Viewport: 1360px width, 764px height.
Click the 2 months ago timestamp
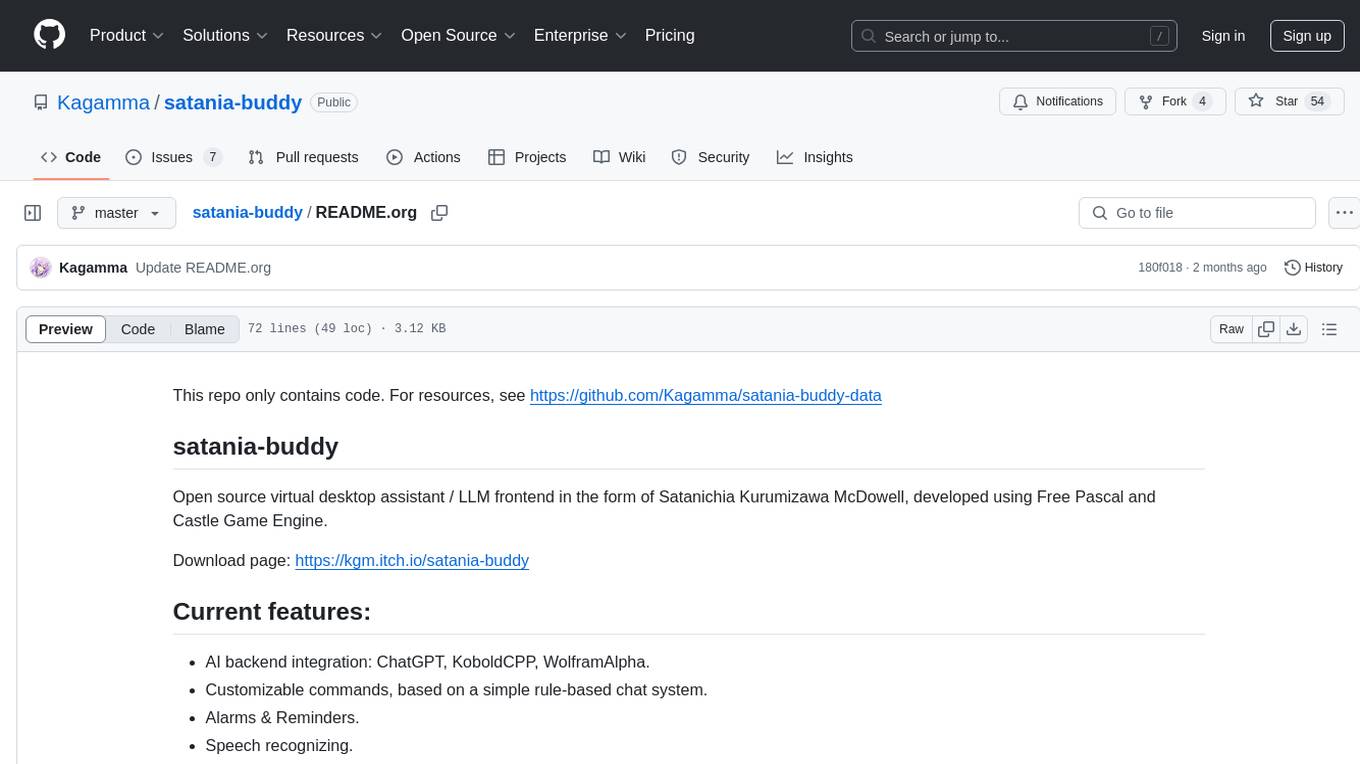[1230, 268]
